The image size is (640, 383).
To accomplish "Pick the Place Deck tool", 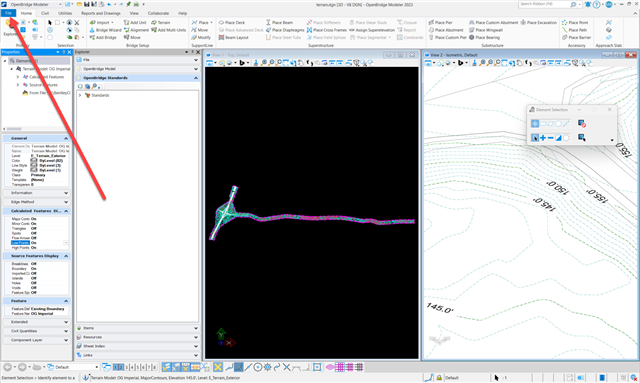I will point(232,22).
